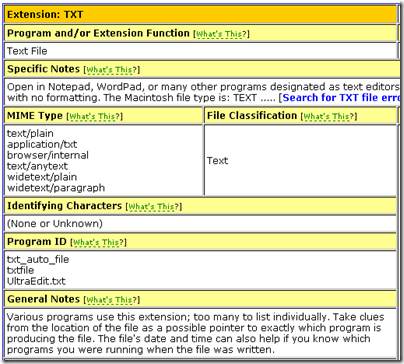The height and width of the screenshot is (364, 404).
Task: Click the Program ID heading
Action: pos(37,242)
